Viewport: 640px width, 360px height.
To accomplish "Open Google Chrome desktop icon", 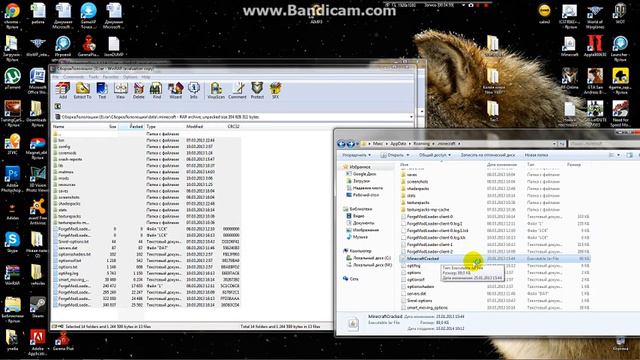I will click(12, 16).
